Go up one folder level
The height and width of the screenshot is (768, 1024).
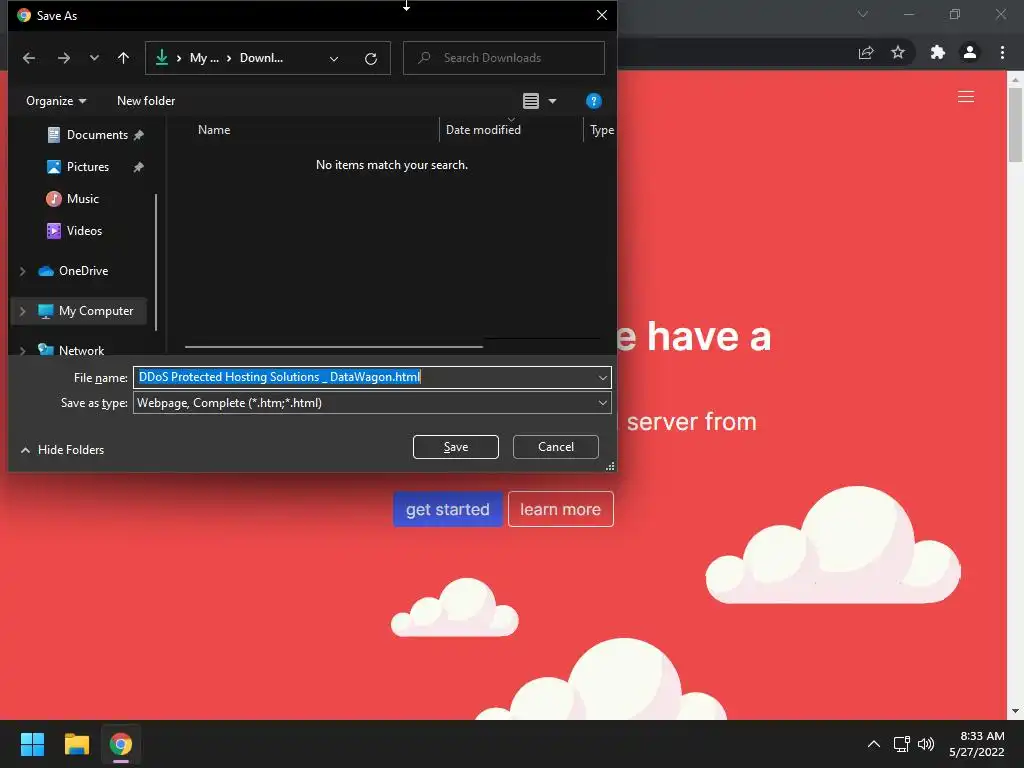pos(123,58)
